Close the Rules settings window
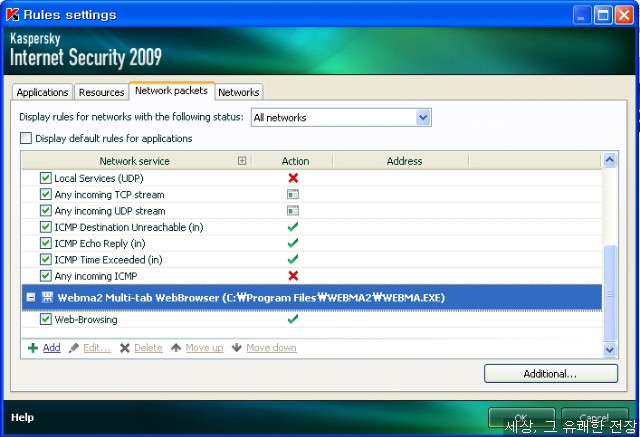Screen dimensions: 640x437 tap(624, 15)
